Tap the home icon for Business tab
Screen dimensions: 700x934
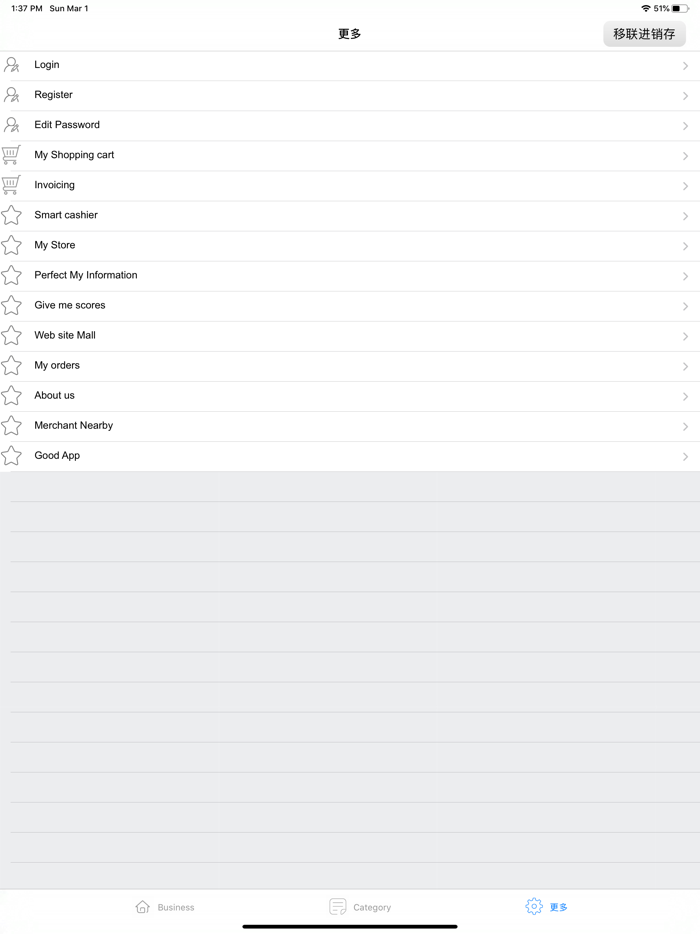pyautogui.click(x=142, y=907)
